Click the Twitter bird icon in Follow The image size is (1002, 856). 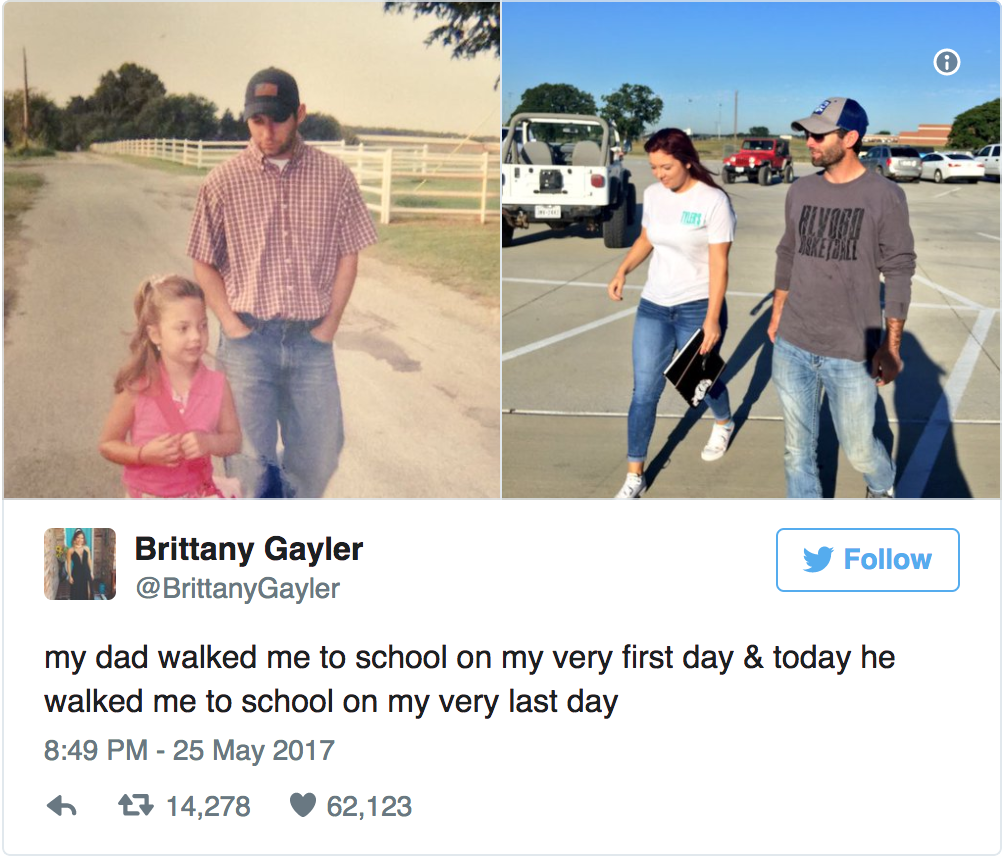click(x=818, y=560)
